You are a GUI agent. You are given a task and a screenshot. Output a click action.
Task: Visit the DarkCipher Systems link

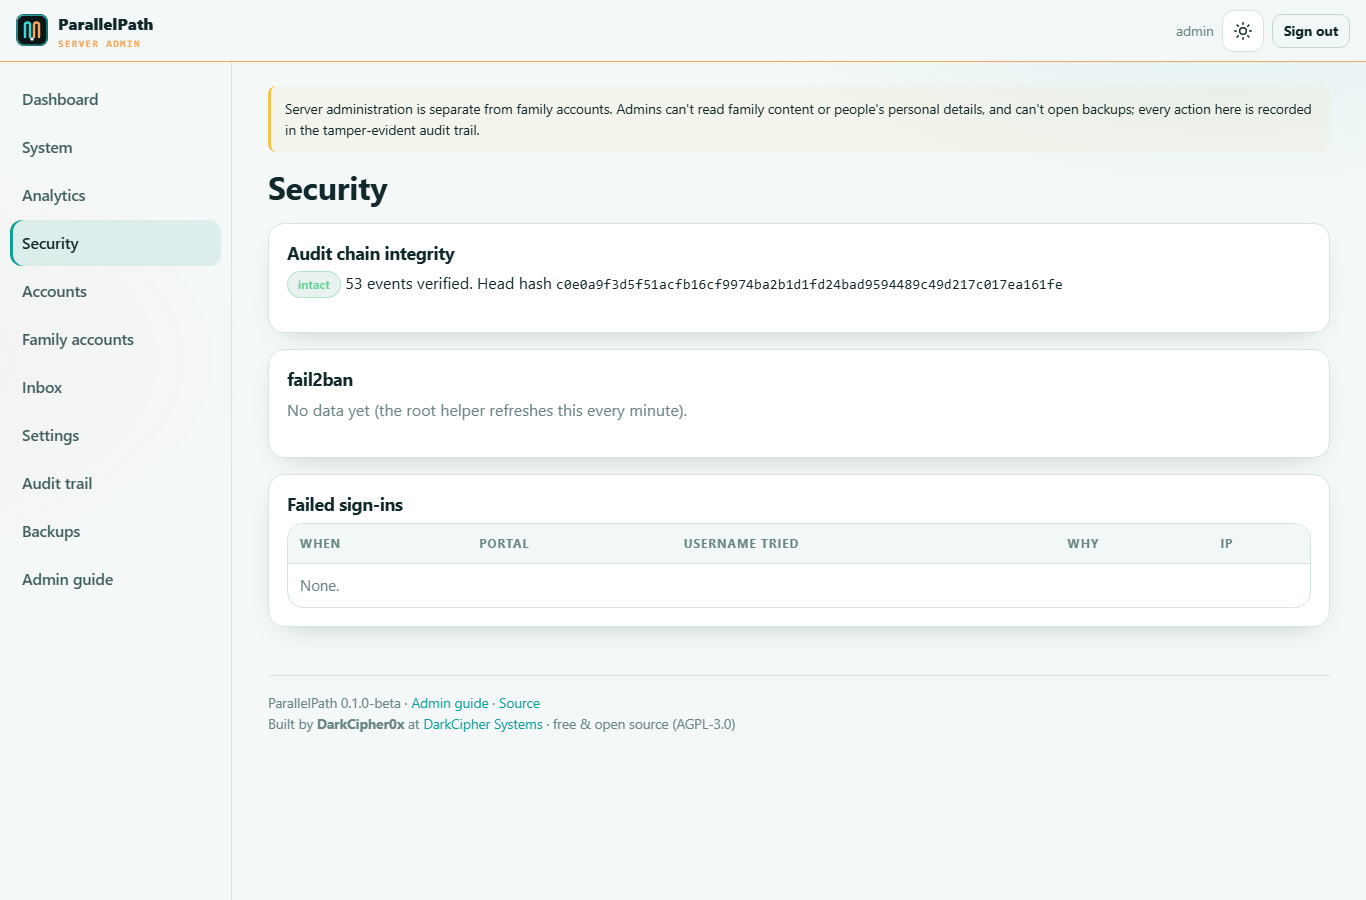point(483,724)
